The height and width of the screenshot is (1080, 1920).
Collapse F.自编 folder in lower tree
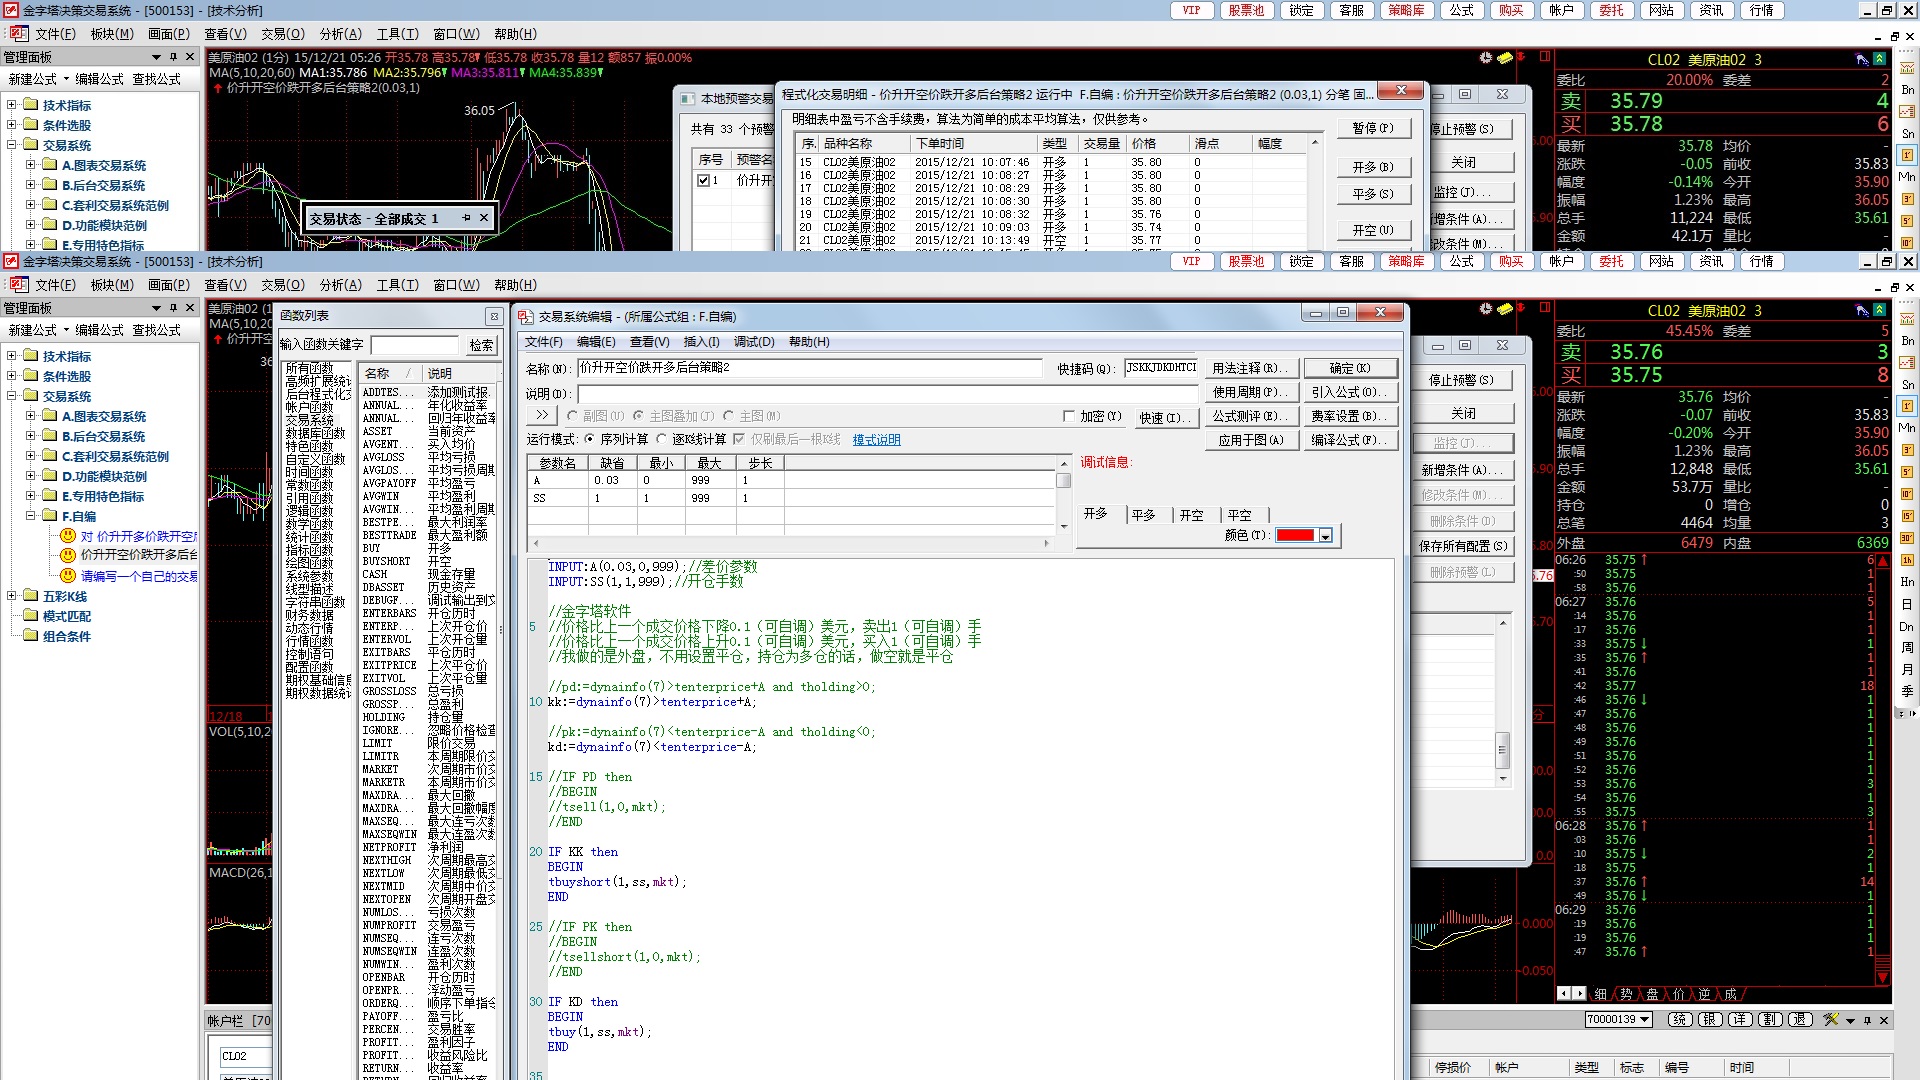(x=30, y=516)
